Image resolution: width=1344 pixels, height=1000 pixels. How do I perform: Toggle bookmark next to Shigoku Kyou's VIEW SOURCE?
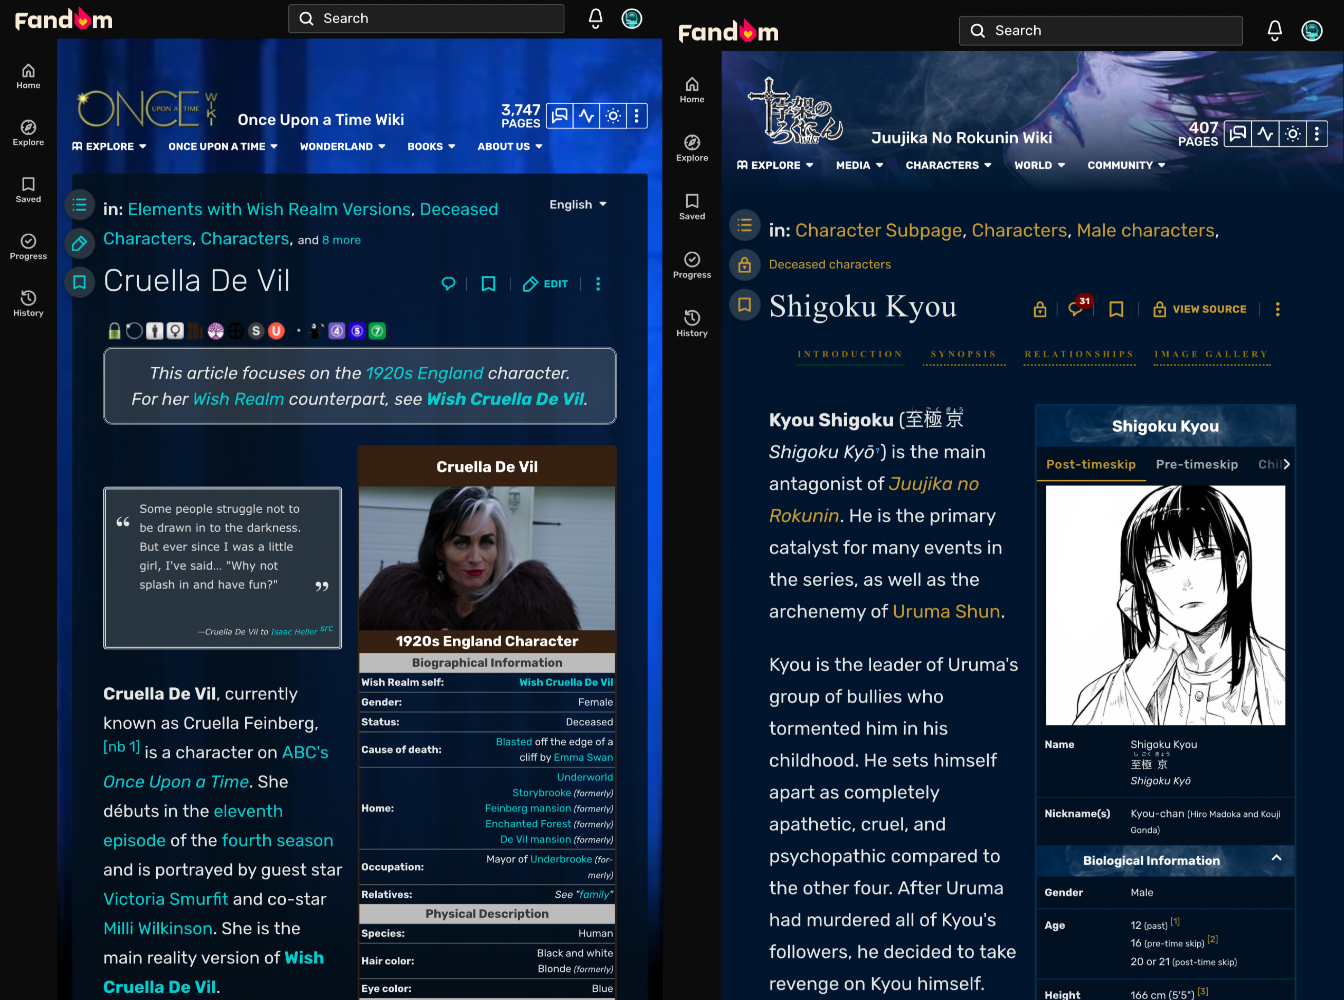(x=1116, y=310)
